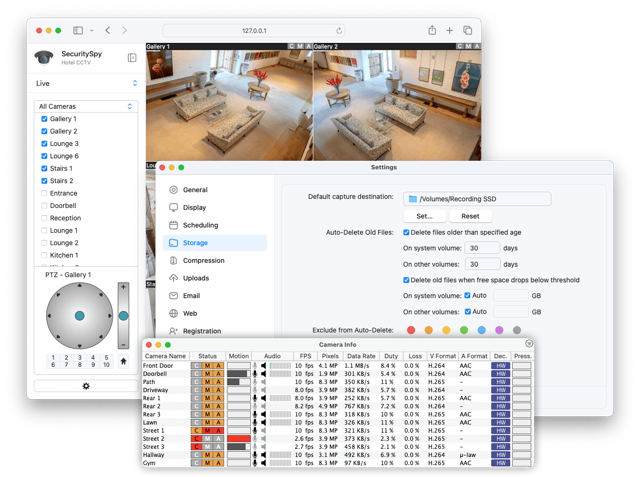
Task: Click Reset for capture destination
Action: (x=470, y=216)
